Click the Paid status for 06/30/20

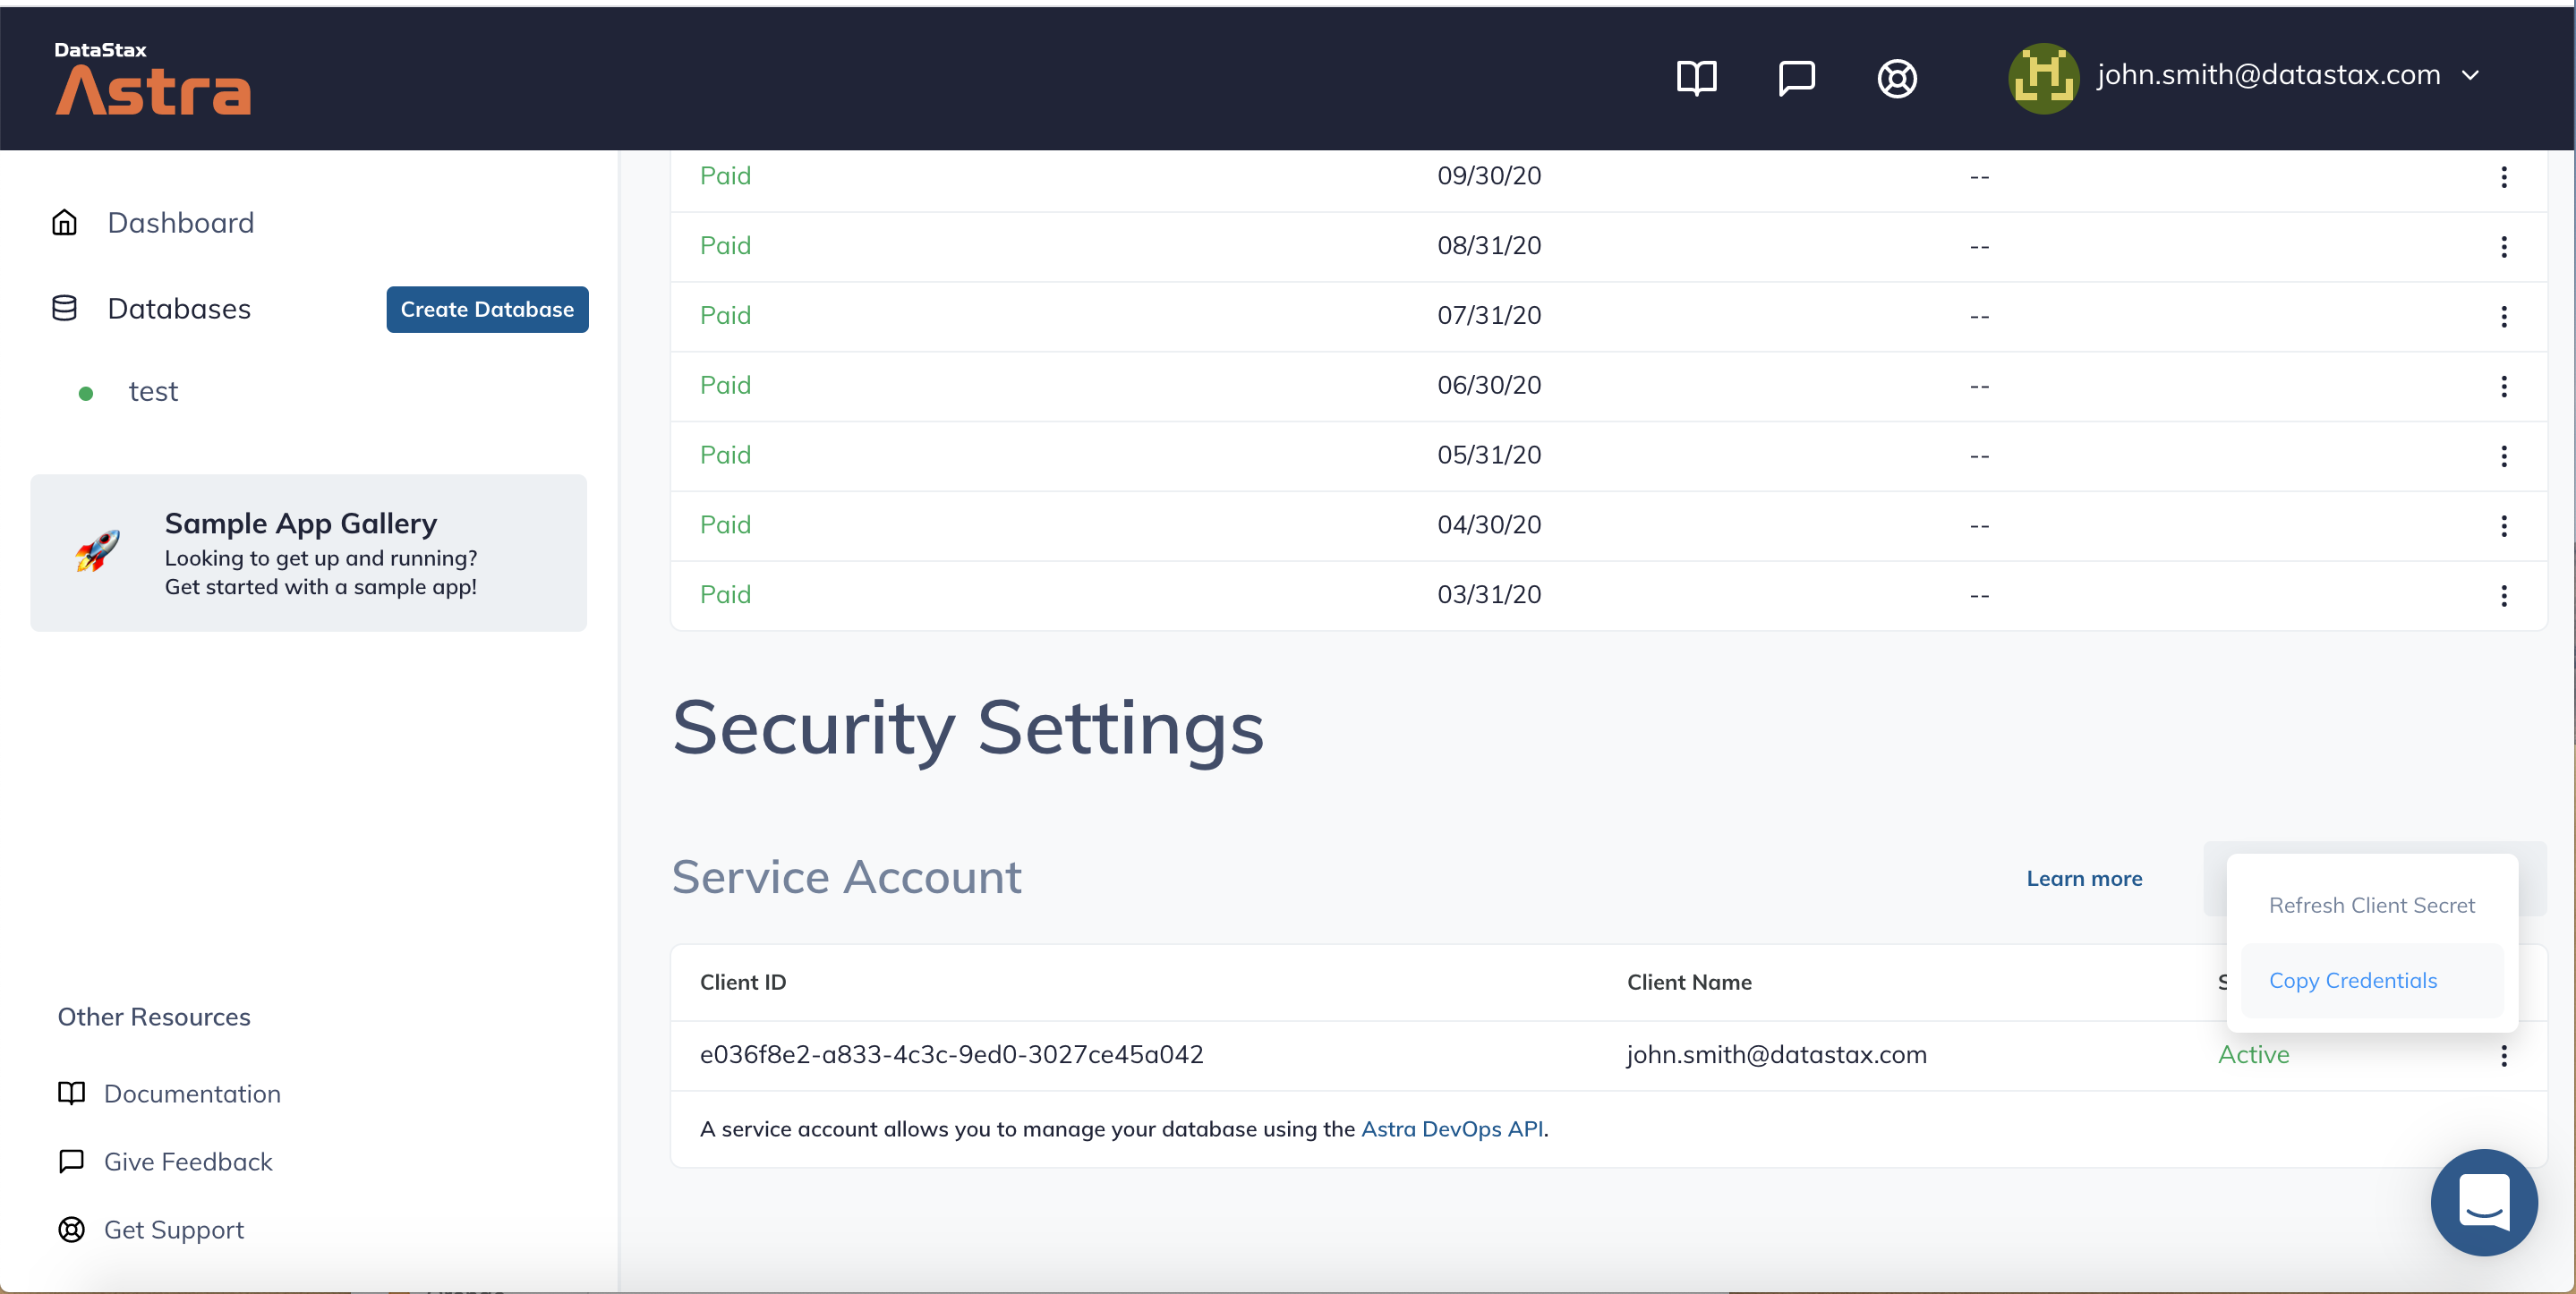coord(725,385)
